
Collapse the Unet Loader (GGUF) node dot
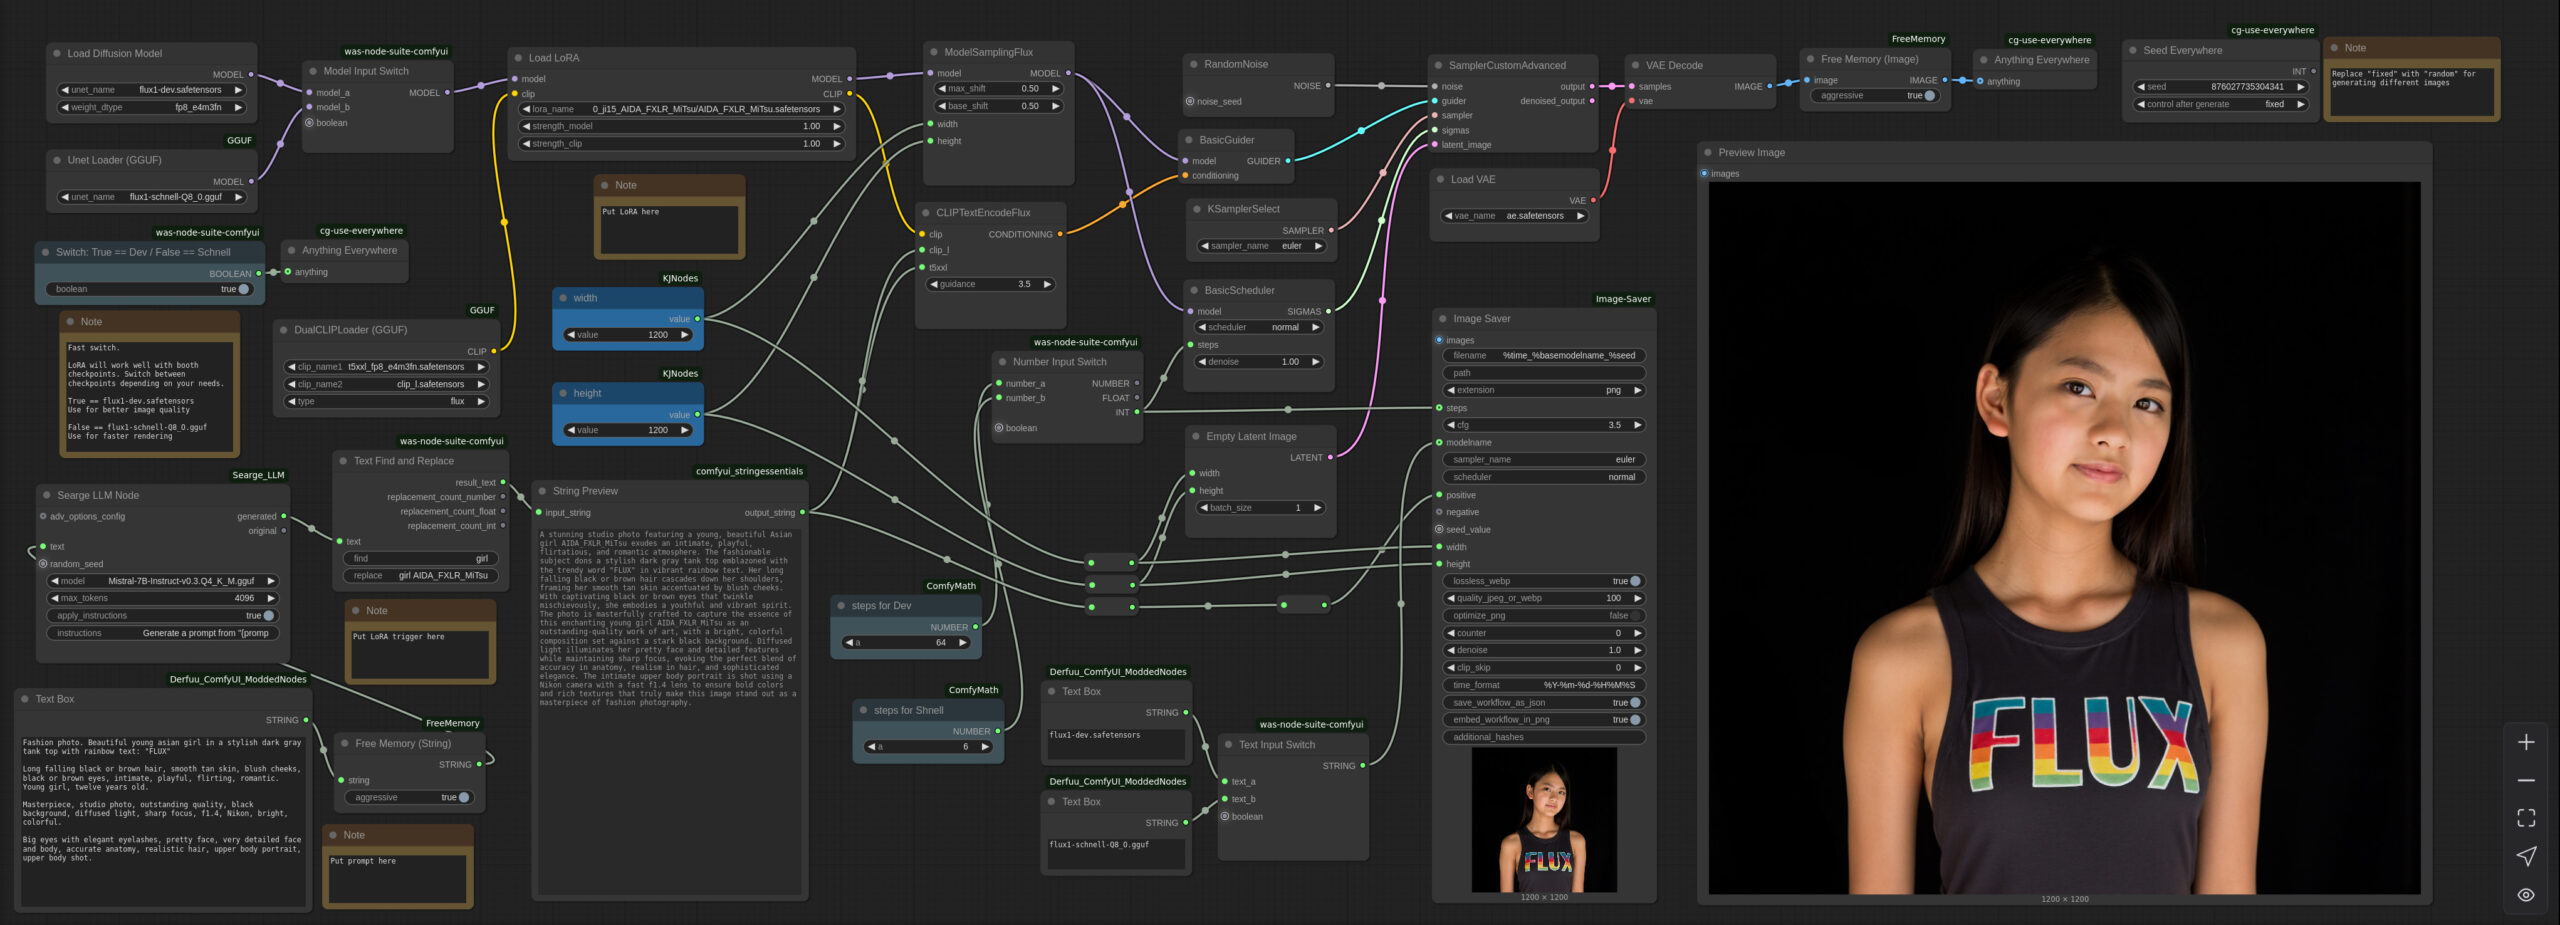click(x=56, y=160)
